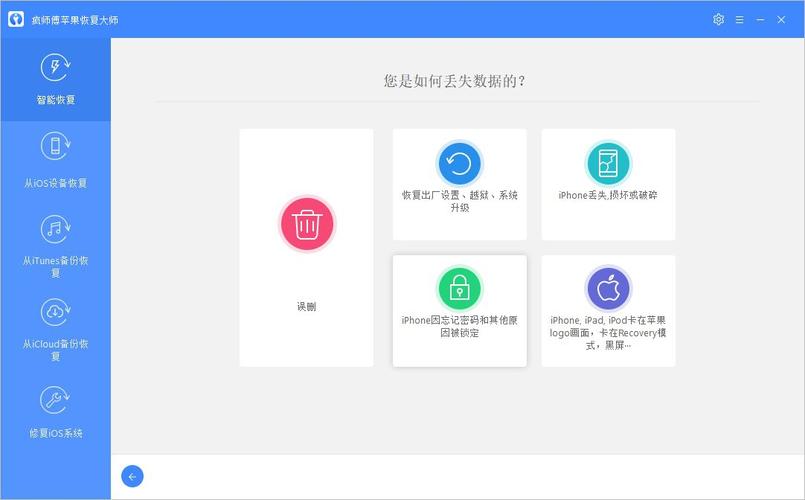Image resolution: width=805 pixels, height=500 pixels.
Task: Click the app logo in title bar
Action: coord(16,19)
